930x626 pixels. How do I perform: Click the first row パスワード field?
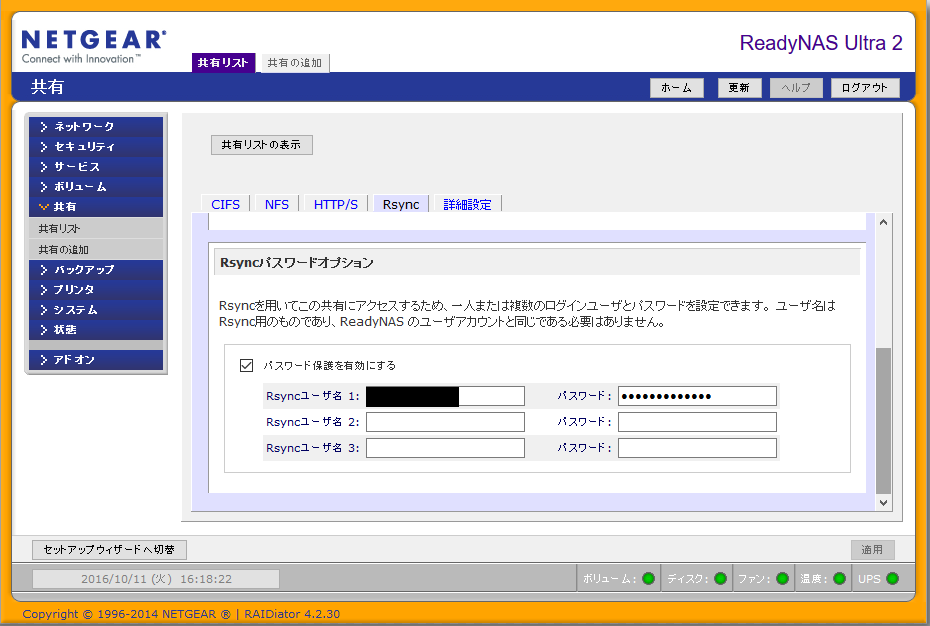(x=698, y=396)
